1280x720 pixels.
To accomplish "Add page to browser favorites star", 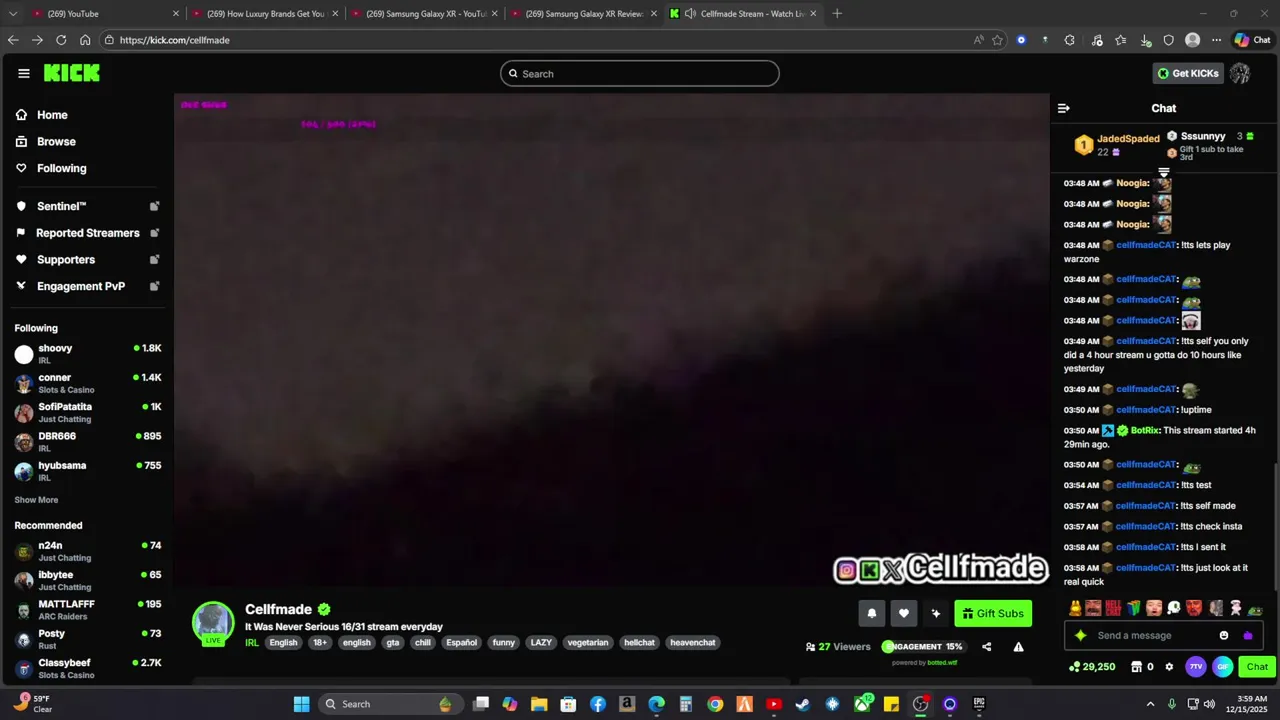I will [x=997, y=40].
